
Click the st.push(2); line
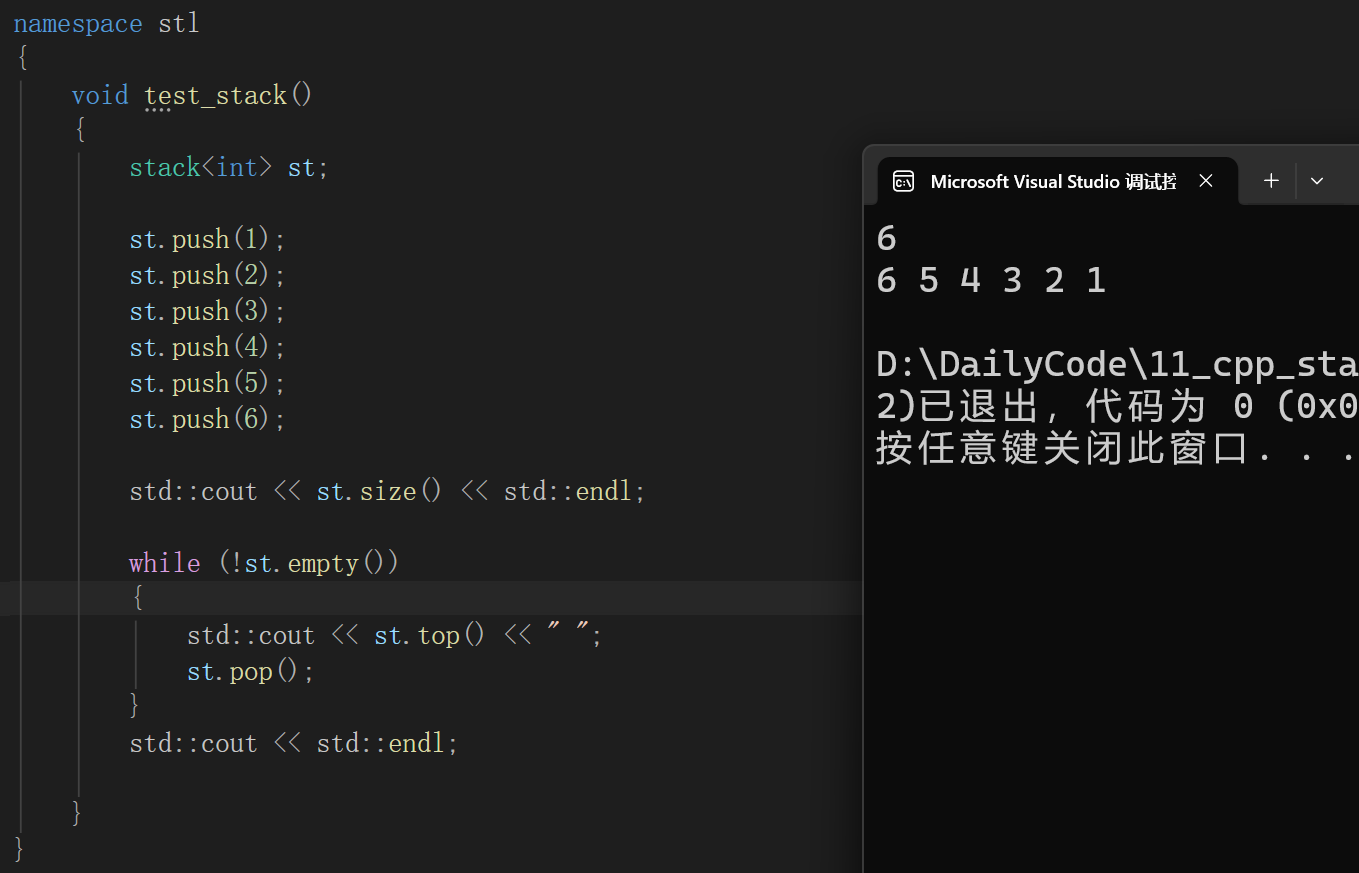(x=208, y=275)
